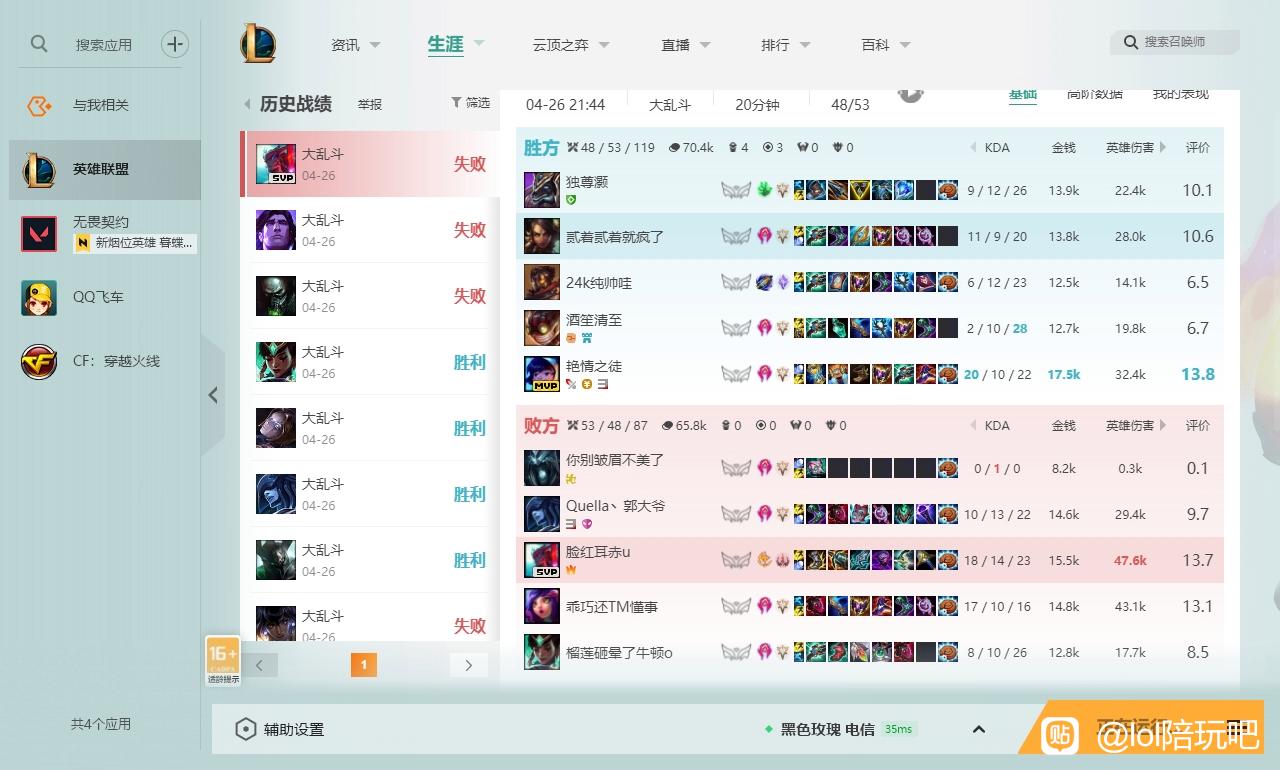
Task: Open the QQ飞车 app icon
Action: tap(39, 297)
